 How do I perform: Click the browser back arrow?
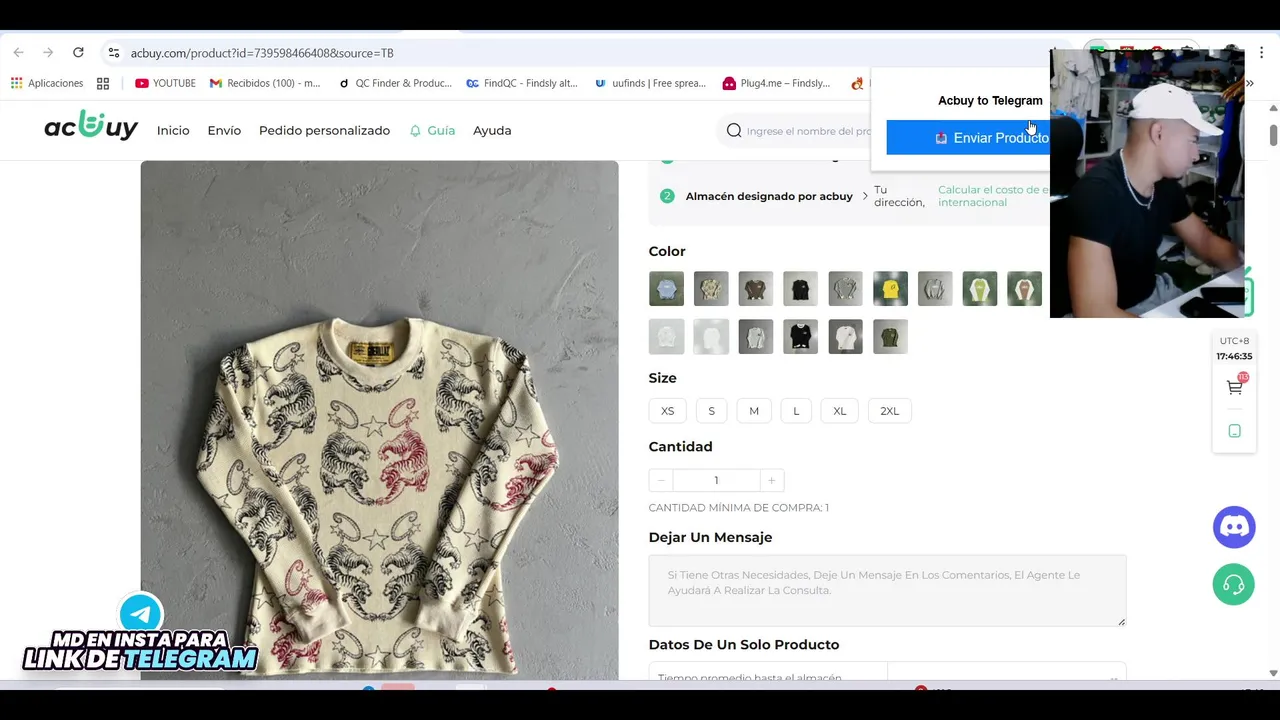[x=18, y=53]
